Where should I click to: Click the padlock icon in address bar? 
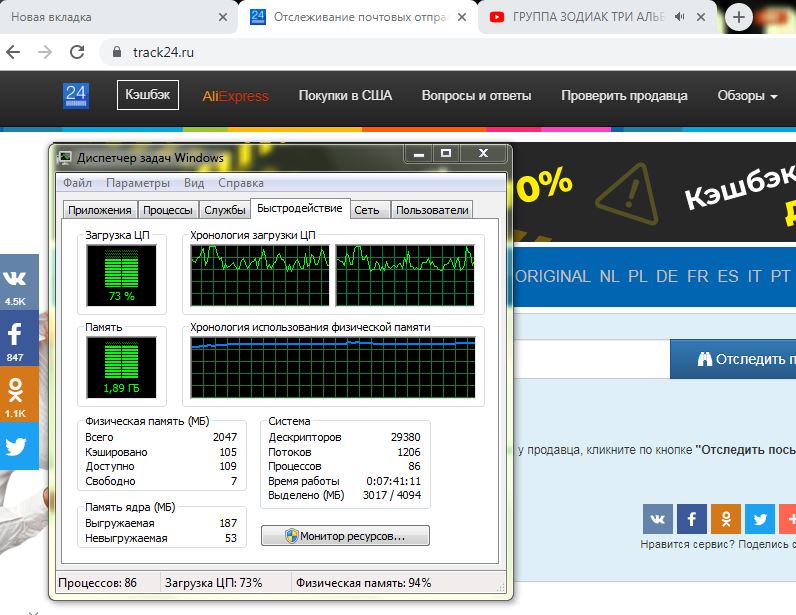coord(117,52)
